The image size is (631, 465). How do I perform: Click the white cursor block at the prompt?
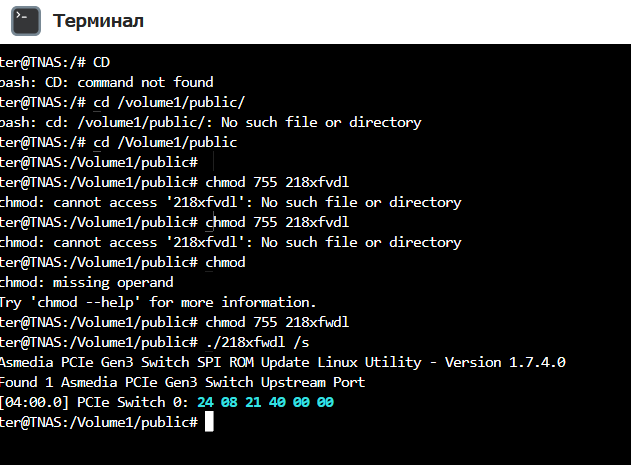[x=209, y=422]
